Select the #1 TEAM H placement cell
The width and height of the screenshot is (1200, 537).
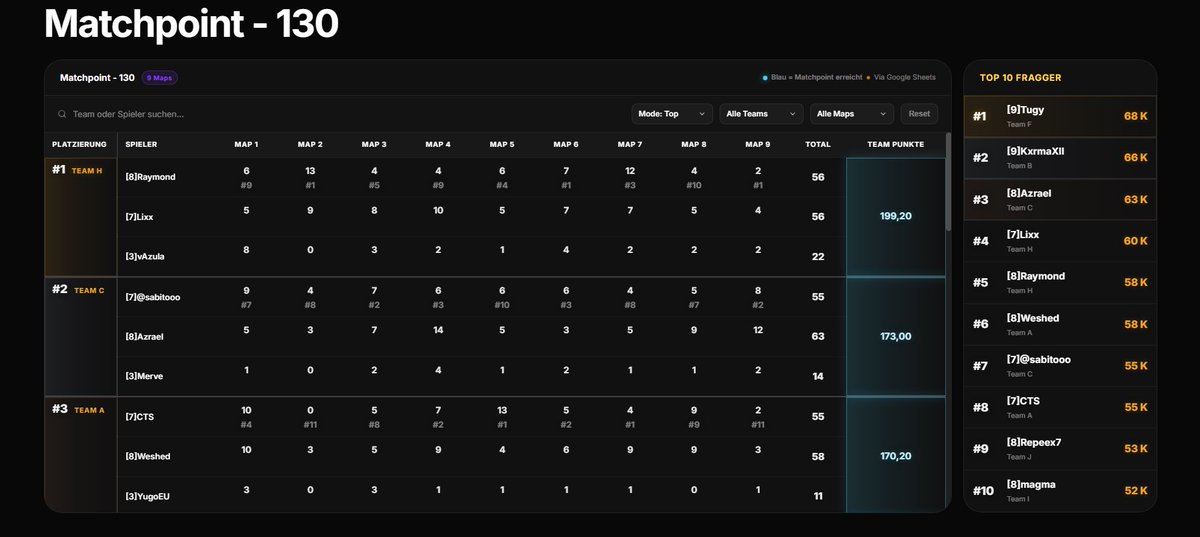(x=81, y=216)
